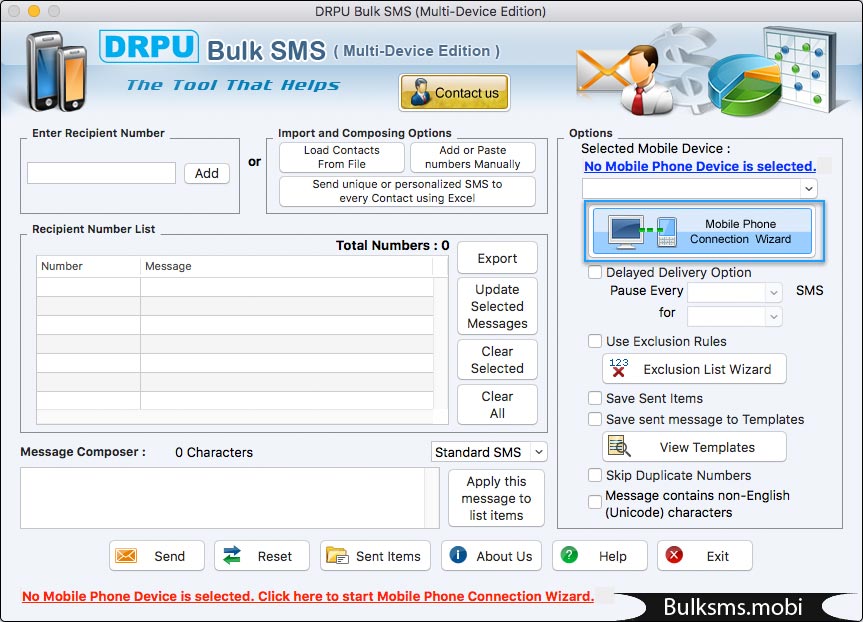Click the Contact us button
The image size is (863, 622).
(x=455, y=92)
